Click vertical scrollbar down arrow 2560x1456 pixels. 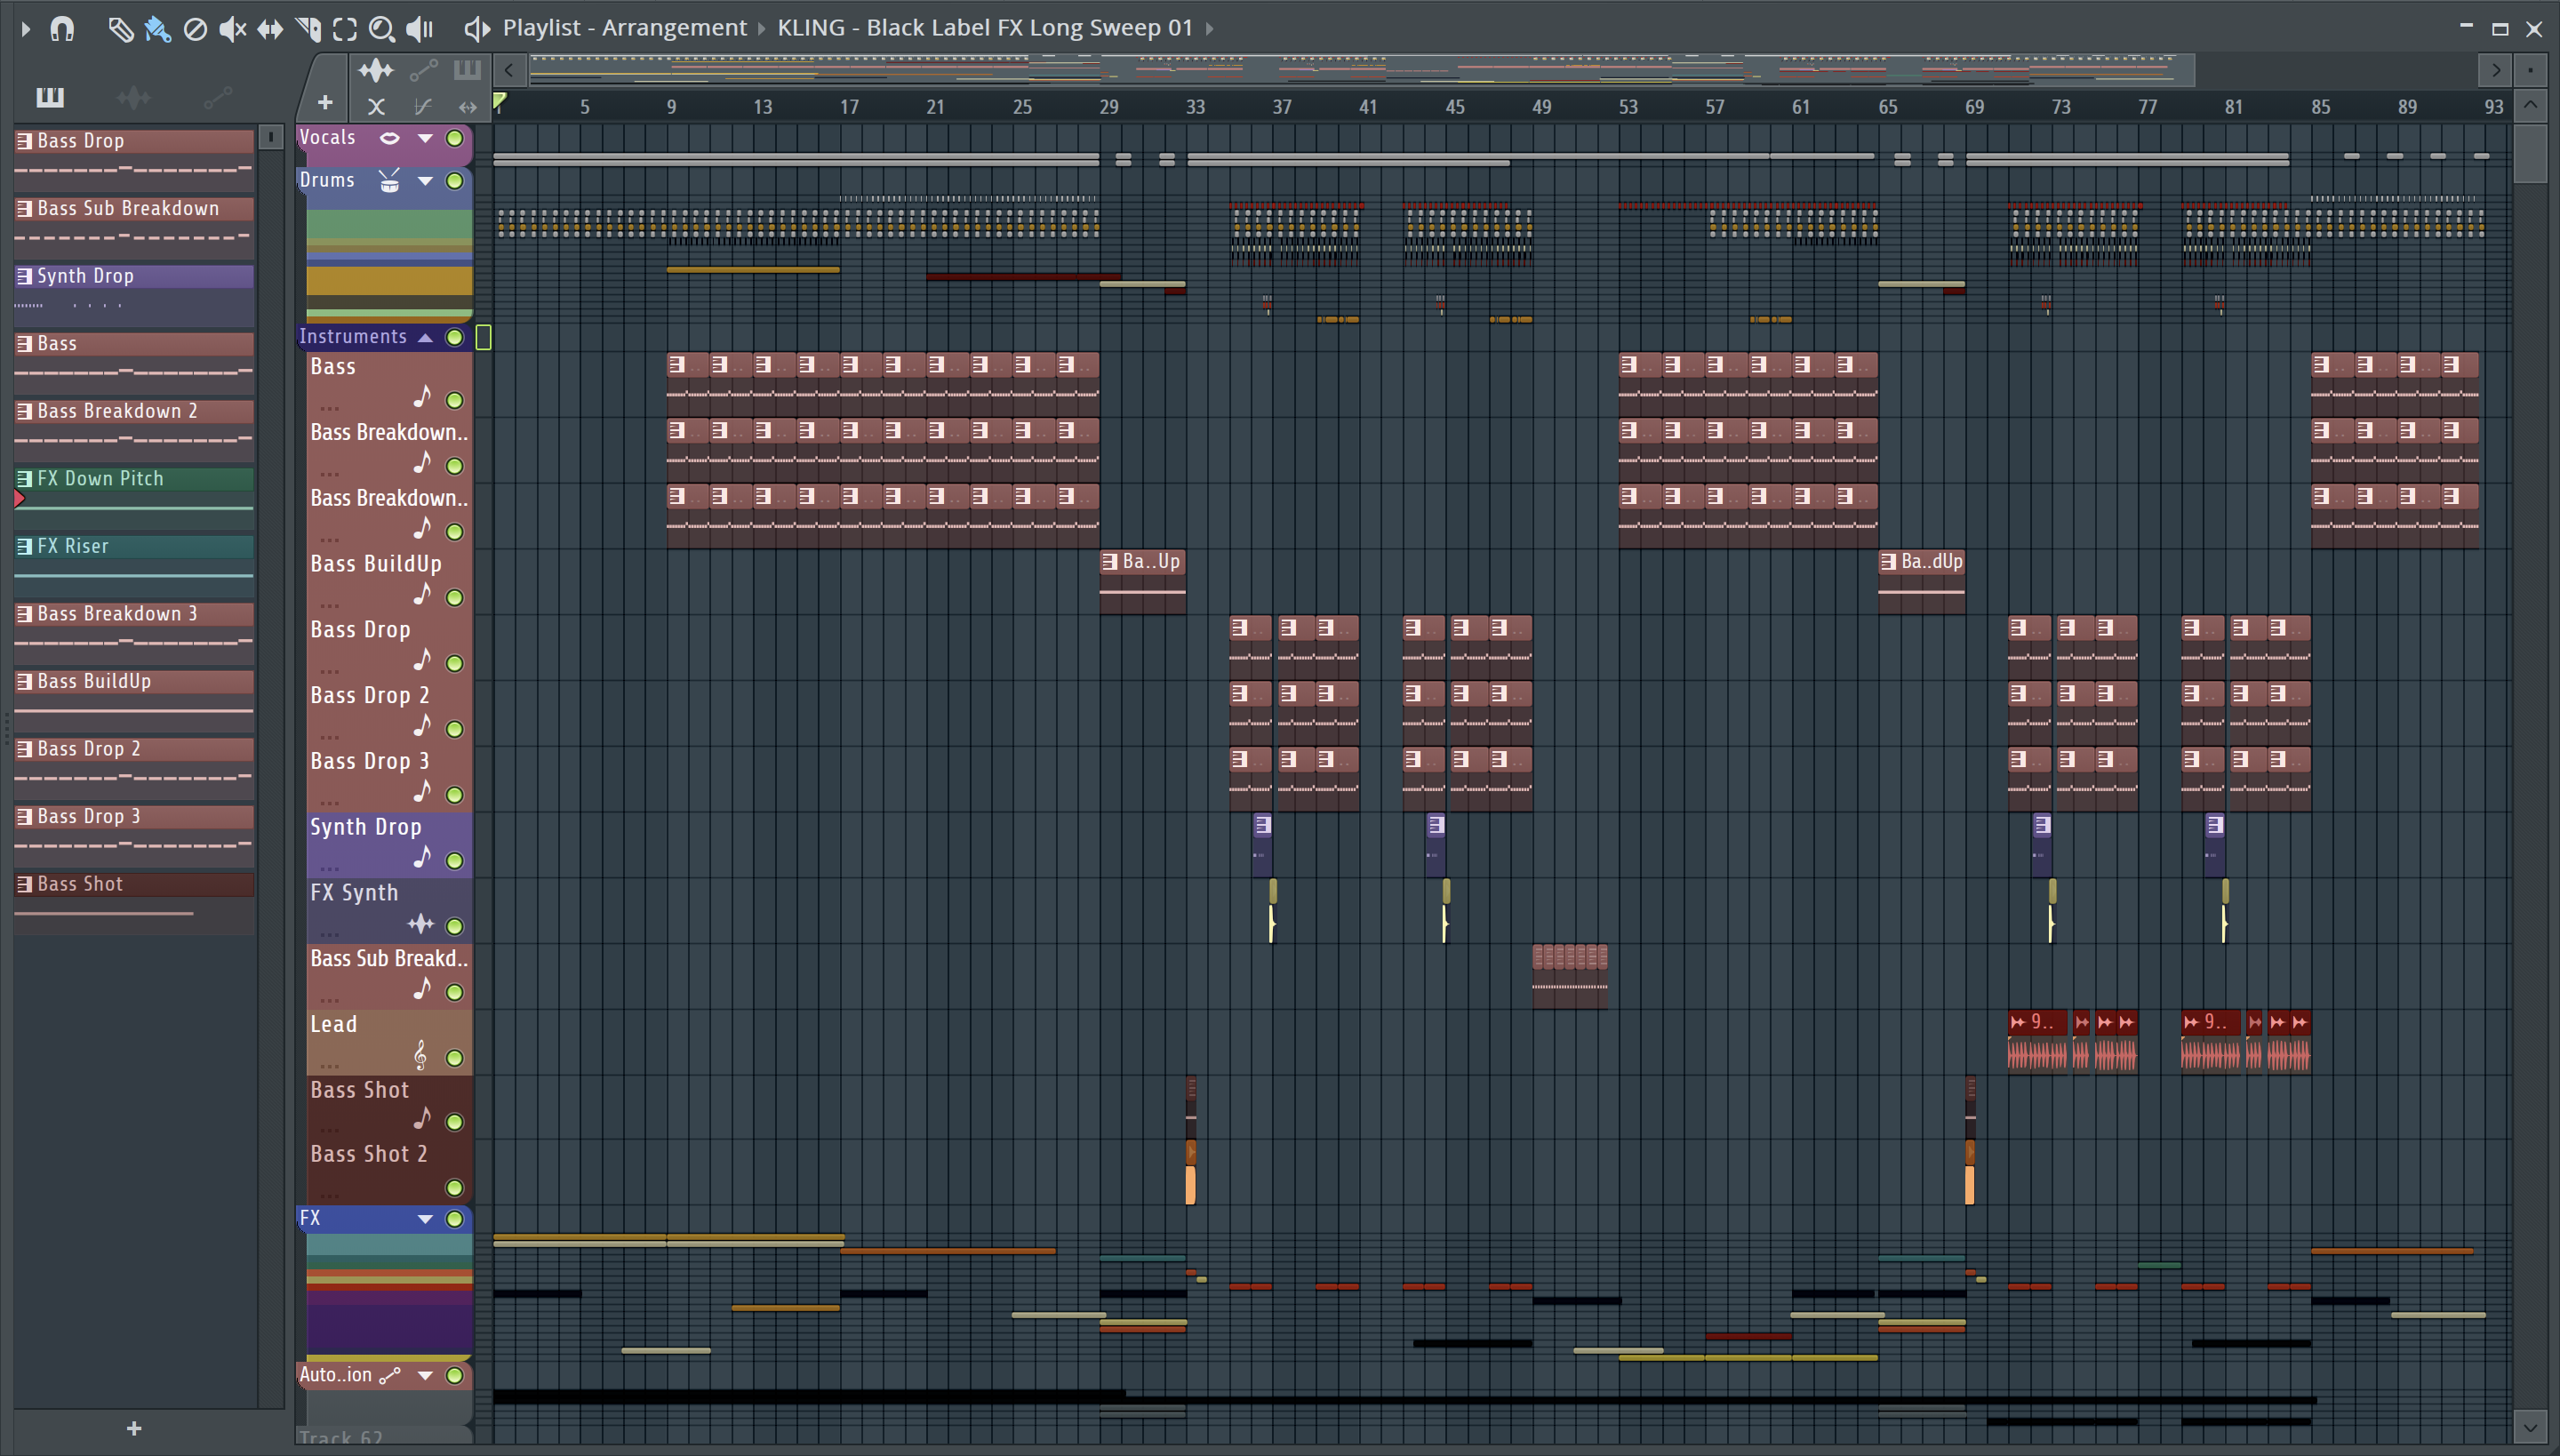[x=2530, y=1428]
